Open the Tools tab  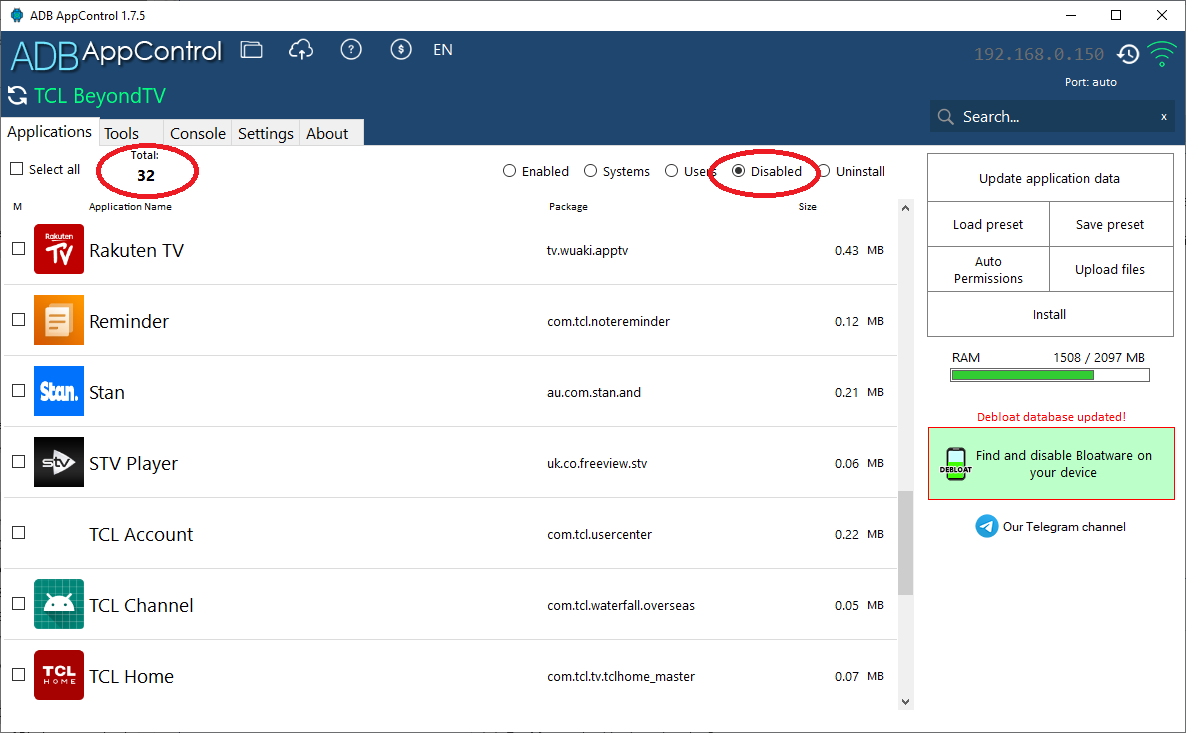130,133
